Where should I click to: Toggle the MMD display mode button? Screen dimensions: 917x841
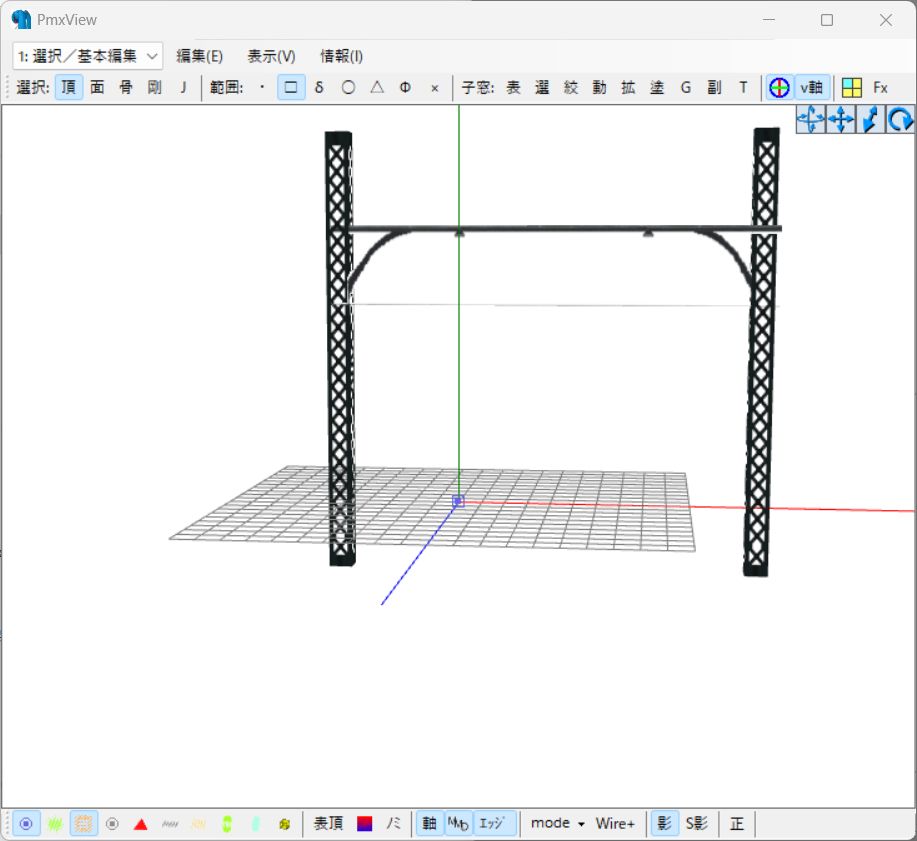tap(458, 824)
